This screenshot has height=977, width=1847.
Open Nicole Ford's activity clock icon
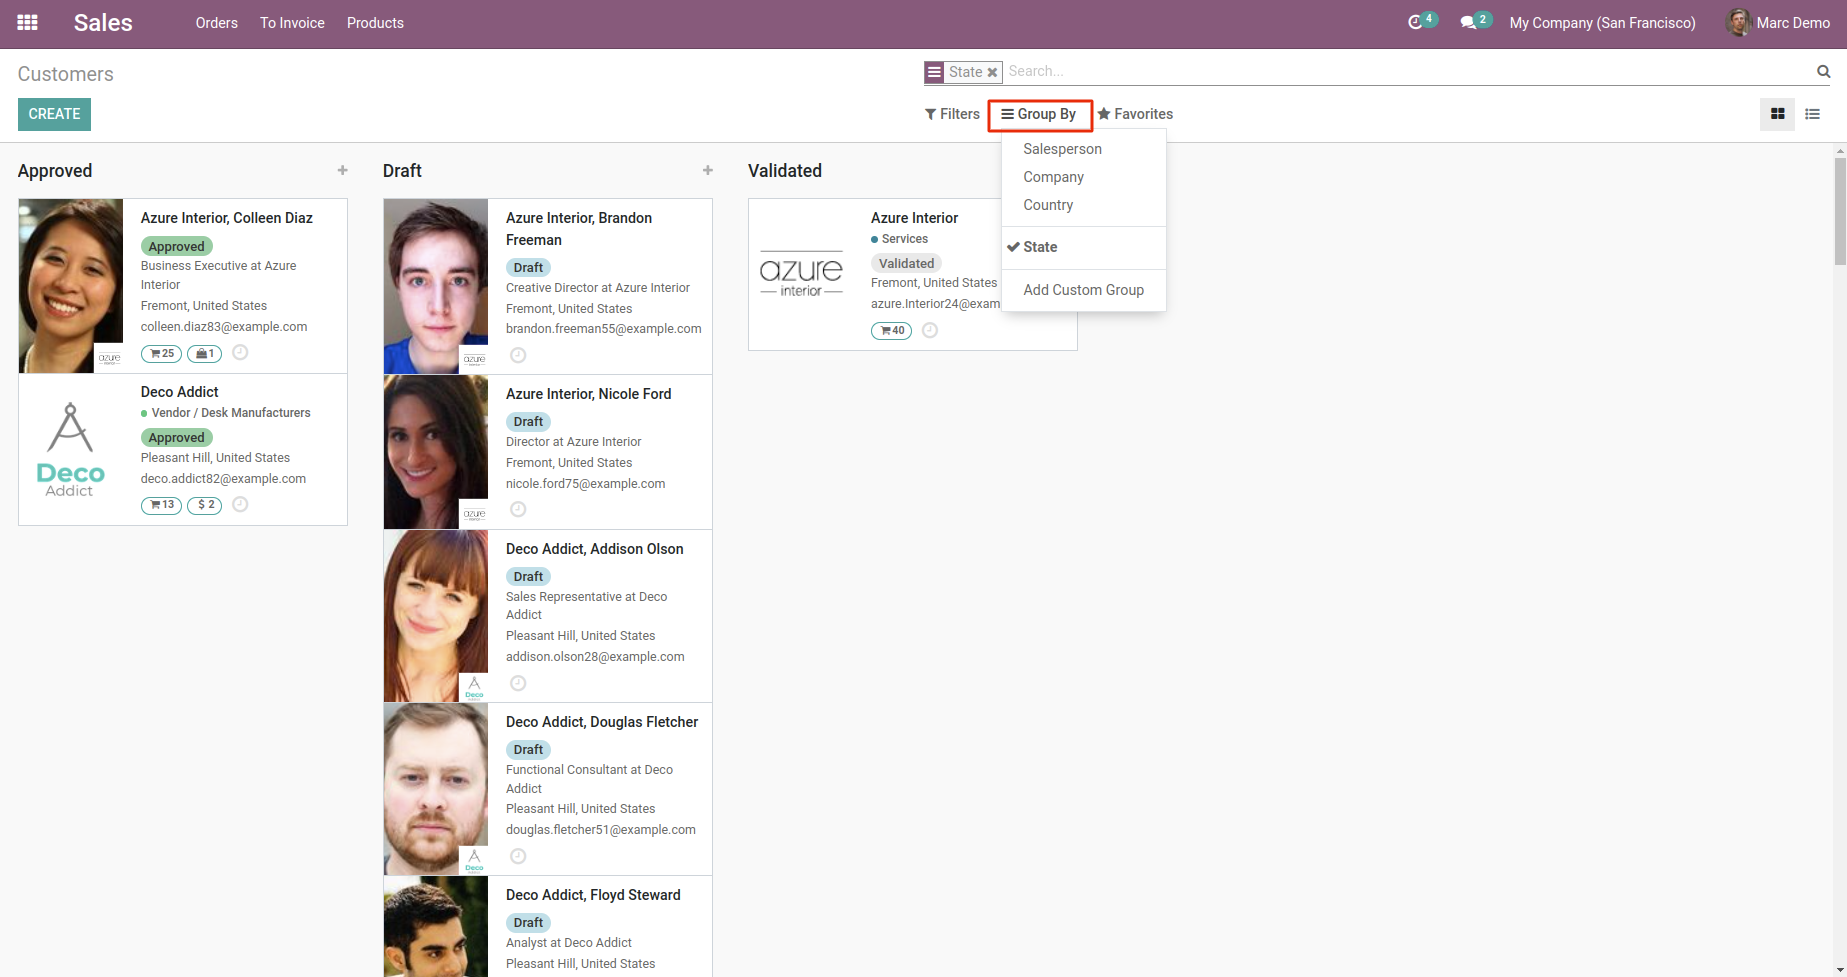[518, 509]
